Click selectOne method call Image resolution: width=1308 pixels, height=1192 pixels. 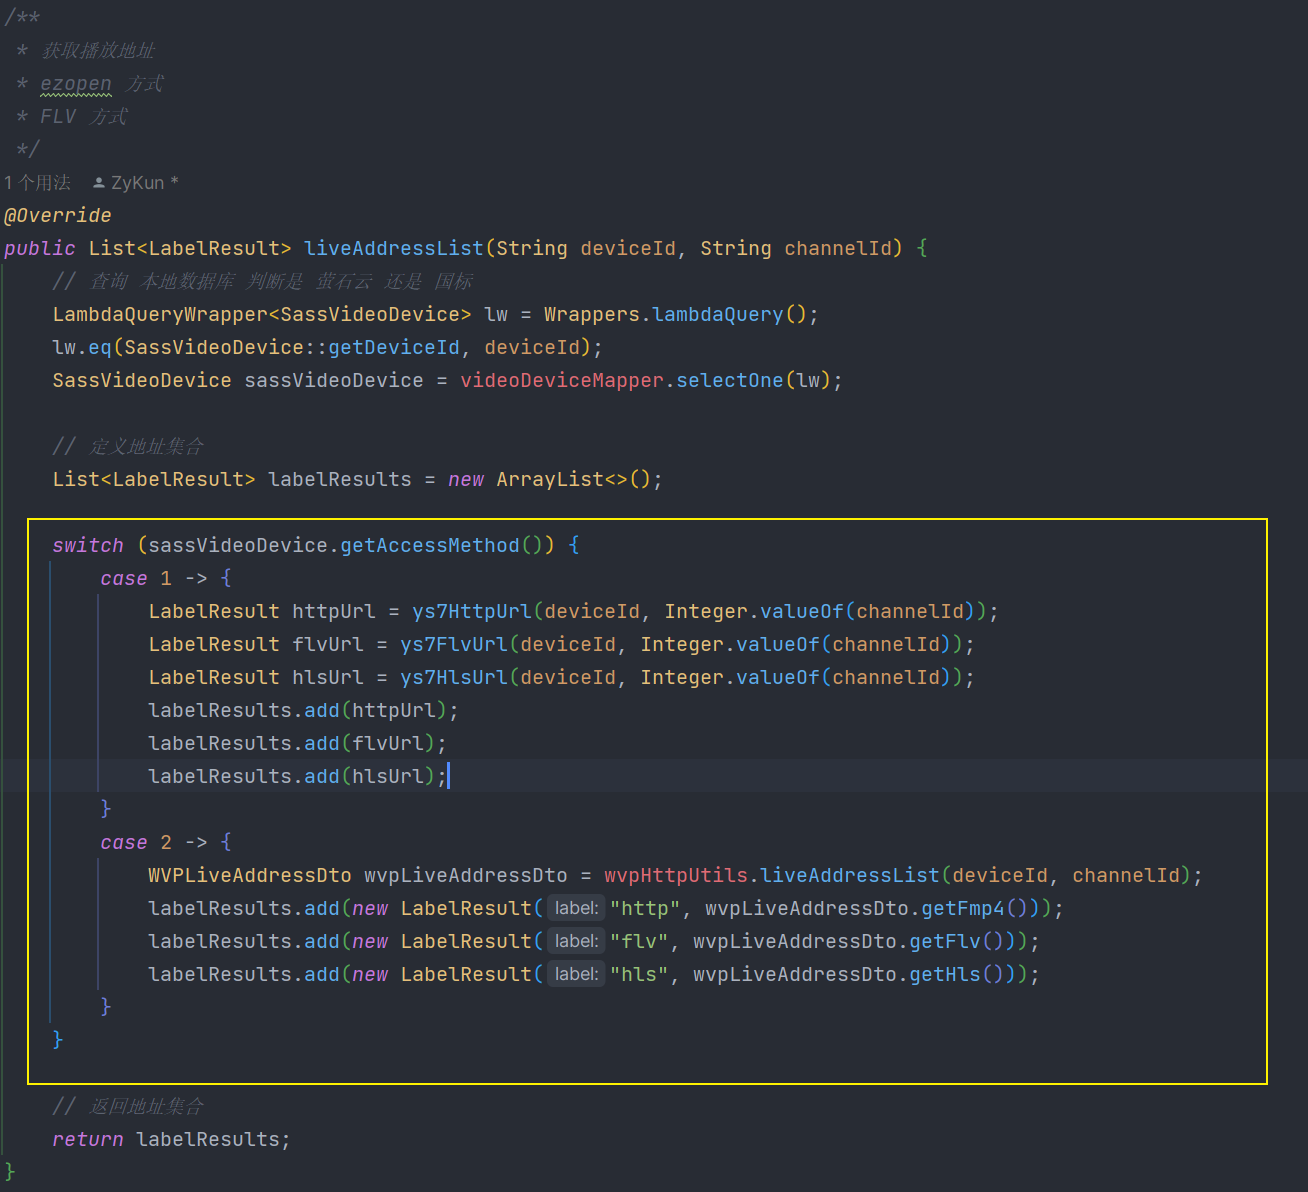[730, 380]
